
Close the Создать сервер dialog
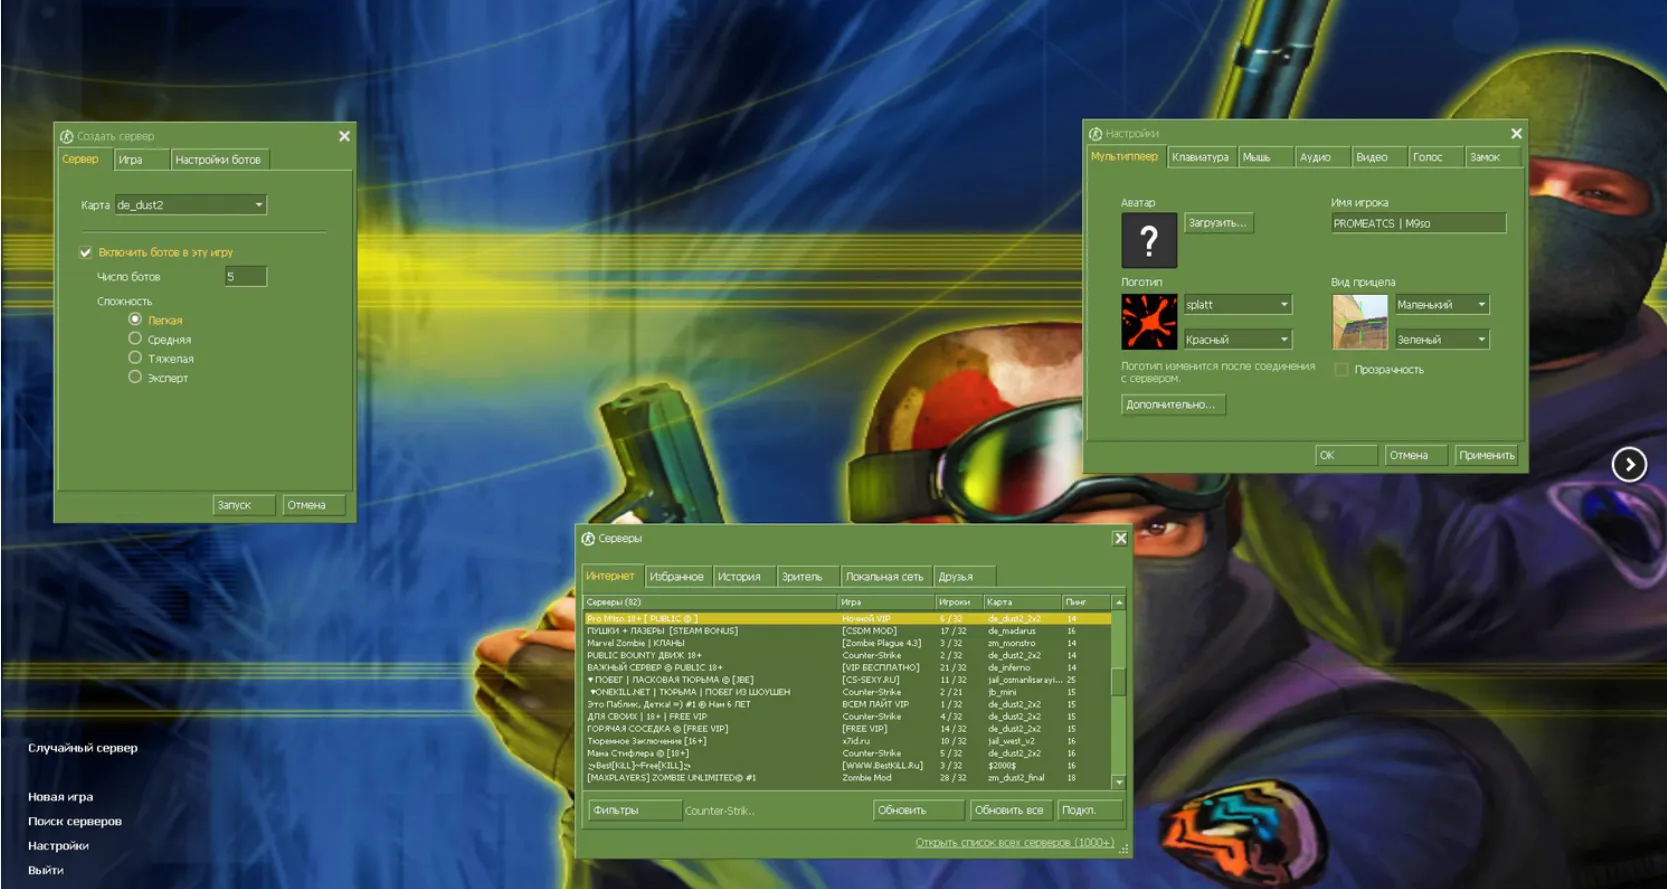click(x=344, y=136)
